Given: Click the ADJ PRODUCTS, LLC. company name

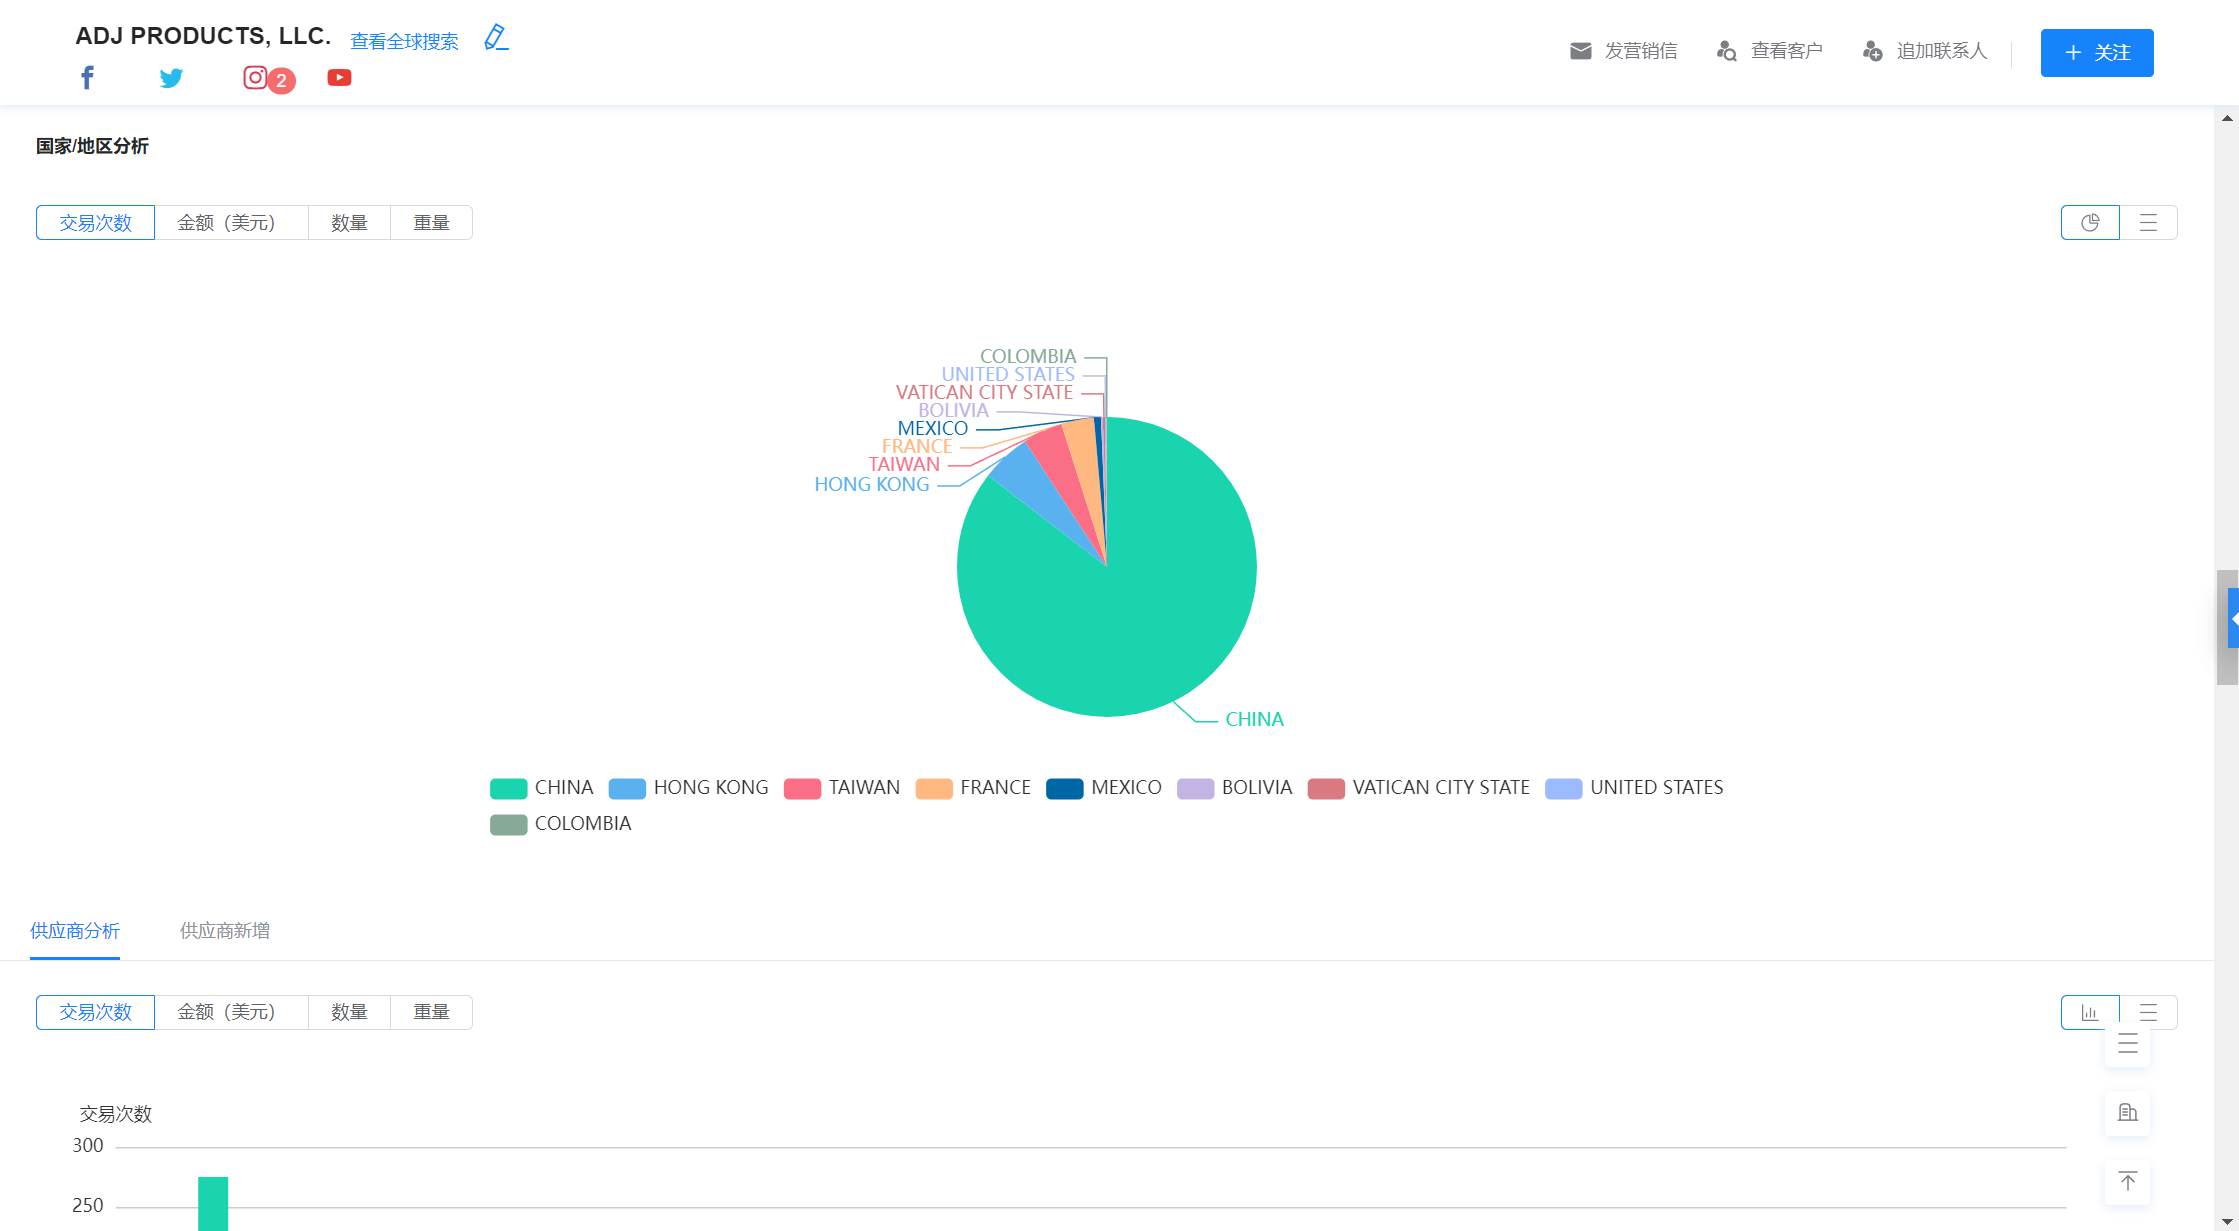Looking at the screenshot, I should [203, 36].
